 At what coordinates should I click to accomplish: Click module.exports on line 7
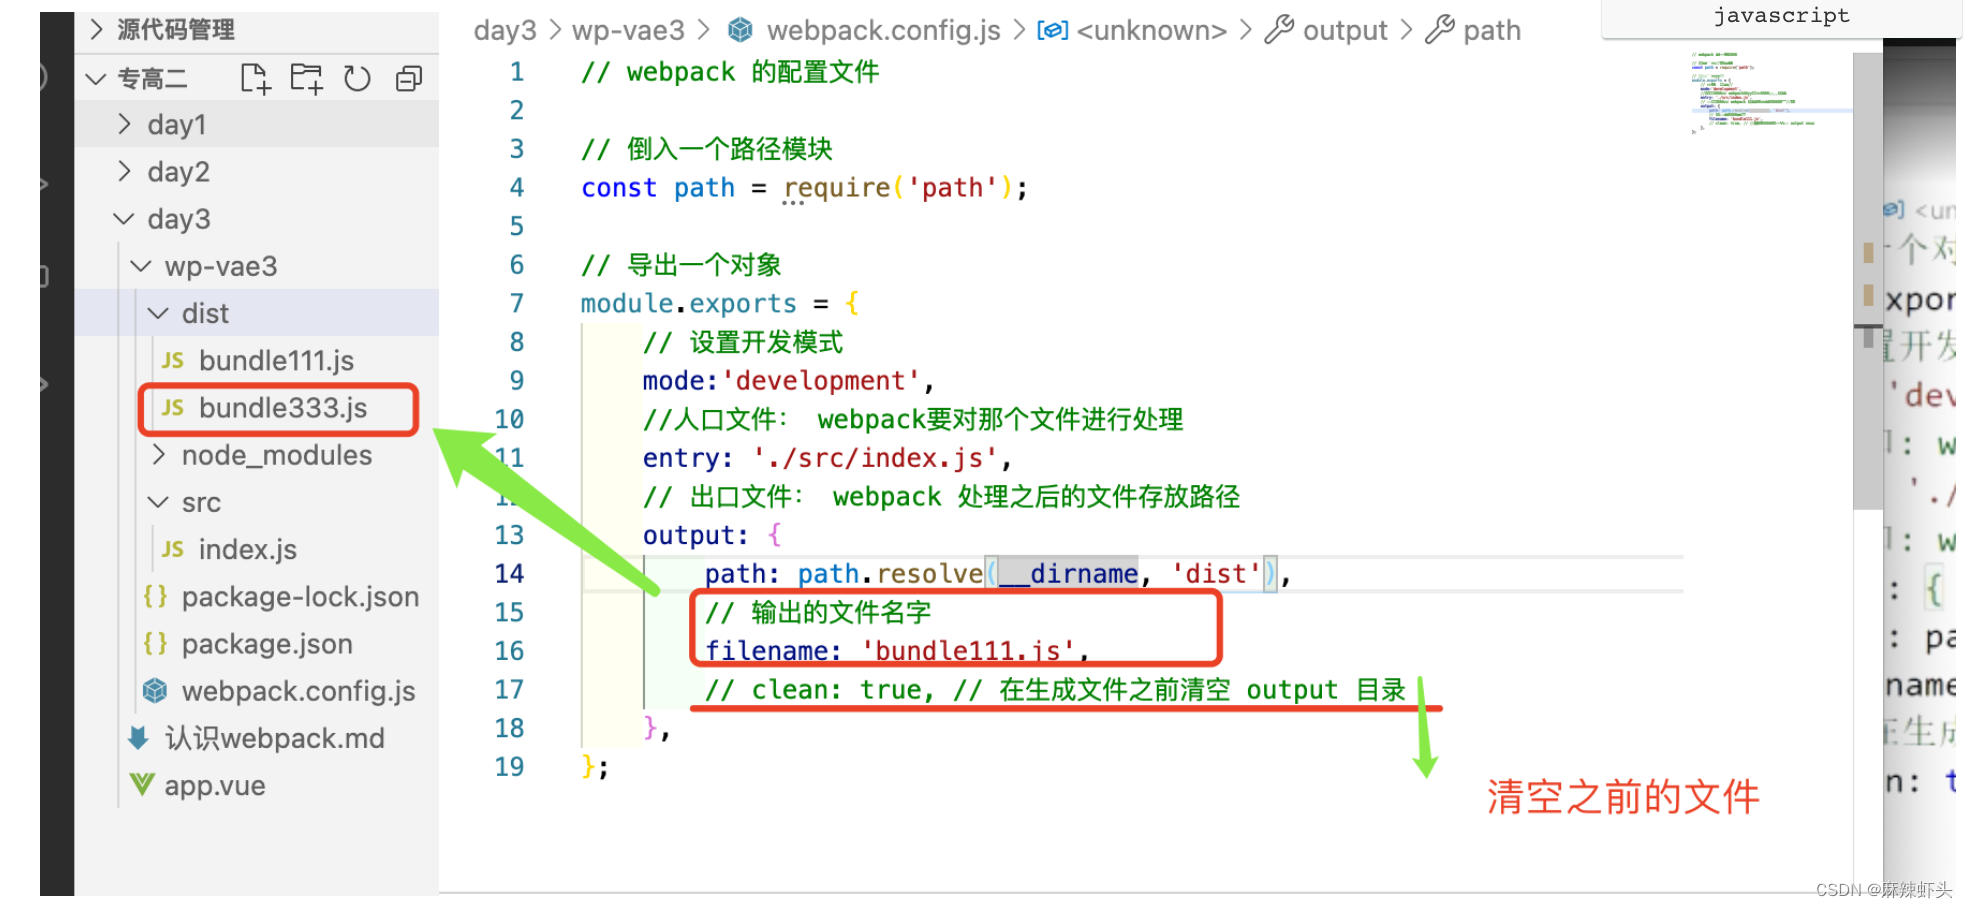[689, 304]
